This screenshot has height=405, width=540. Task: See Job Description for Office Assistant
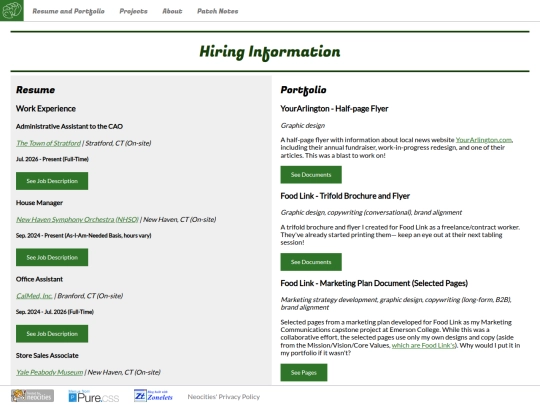52,334
